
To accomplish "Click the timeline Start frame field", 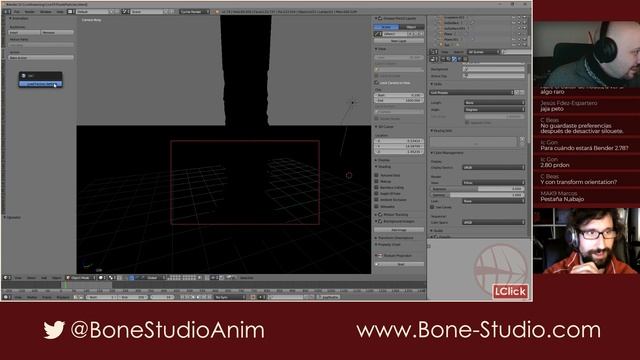I will 101,297.
